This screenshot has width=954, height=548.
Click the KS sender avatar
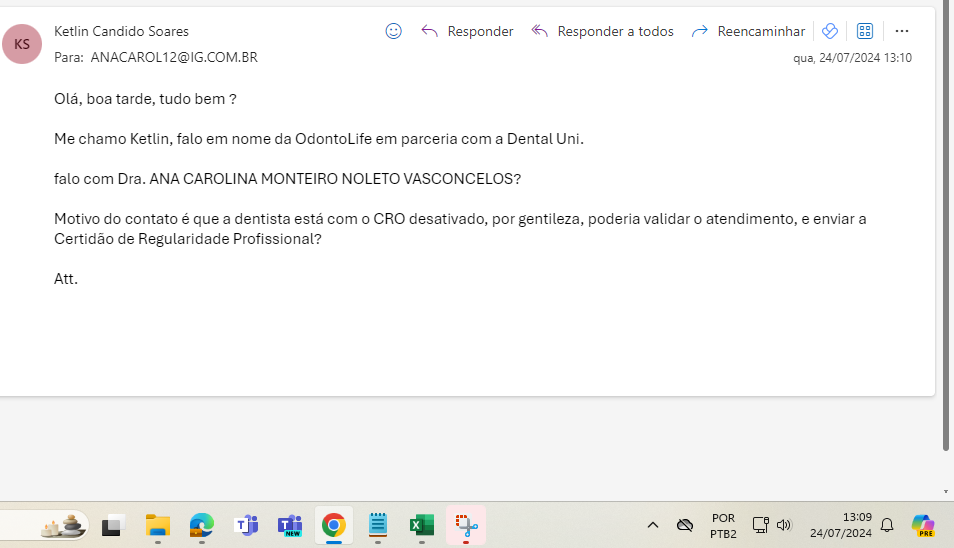pyautogui.click(x=22, y=44)
